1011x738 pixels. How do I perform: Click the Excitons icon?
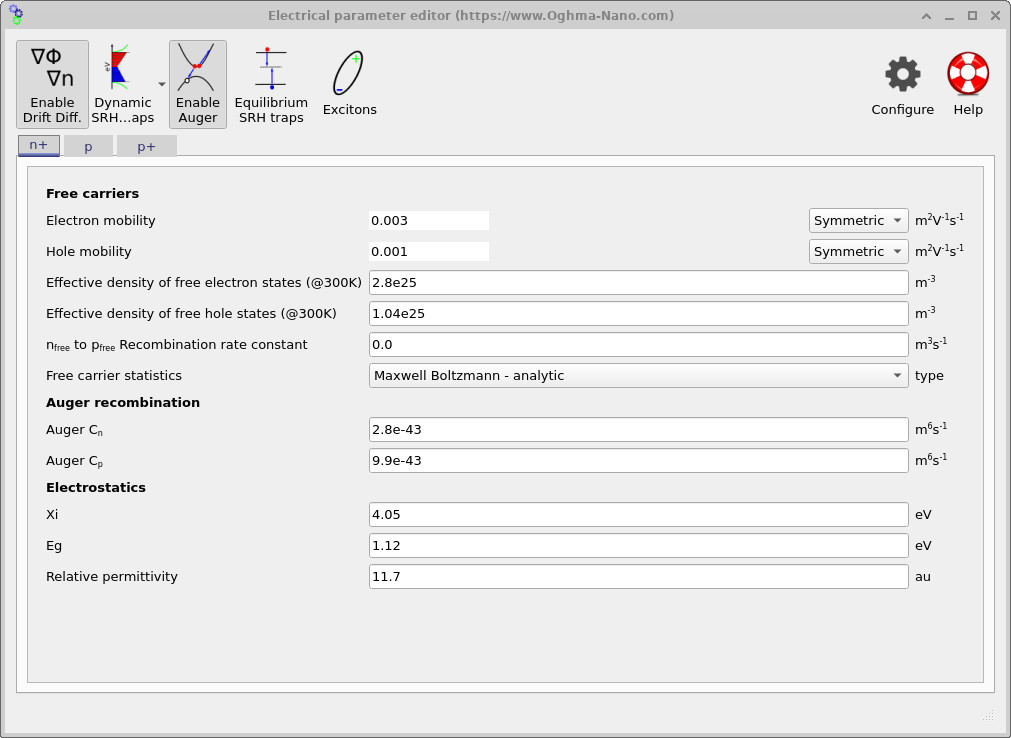349,75
